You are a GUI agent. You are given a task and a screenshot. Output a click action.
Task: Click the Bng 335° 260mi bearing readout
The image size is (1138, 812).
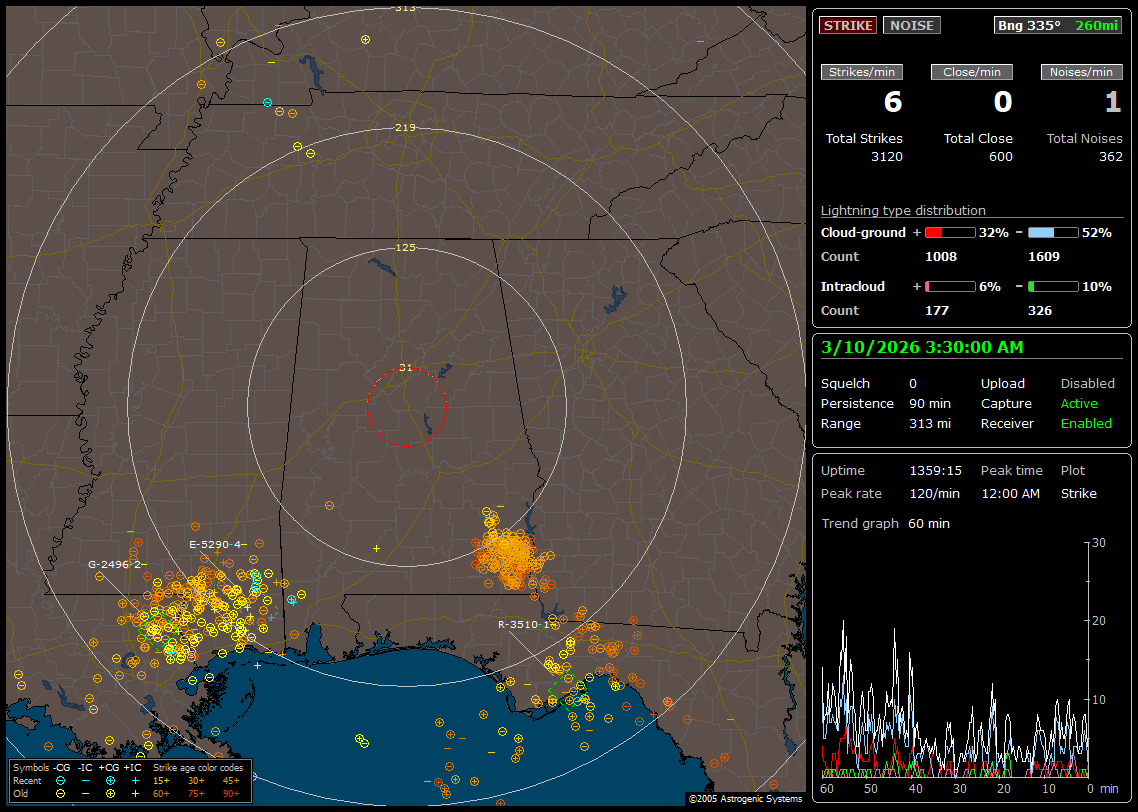[1058, 25]
